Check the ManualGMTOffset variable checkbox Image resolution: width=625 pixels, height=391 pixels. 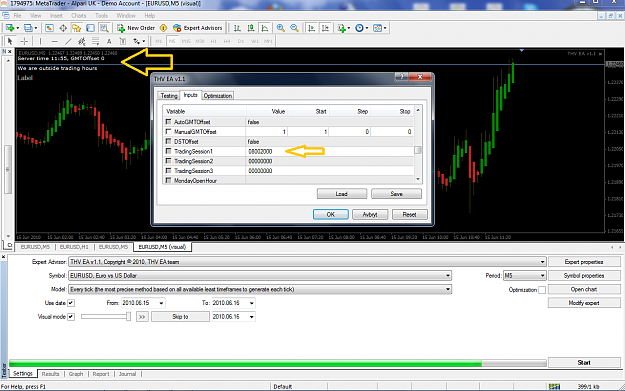(168, 132)
